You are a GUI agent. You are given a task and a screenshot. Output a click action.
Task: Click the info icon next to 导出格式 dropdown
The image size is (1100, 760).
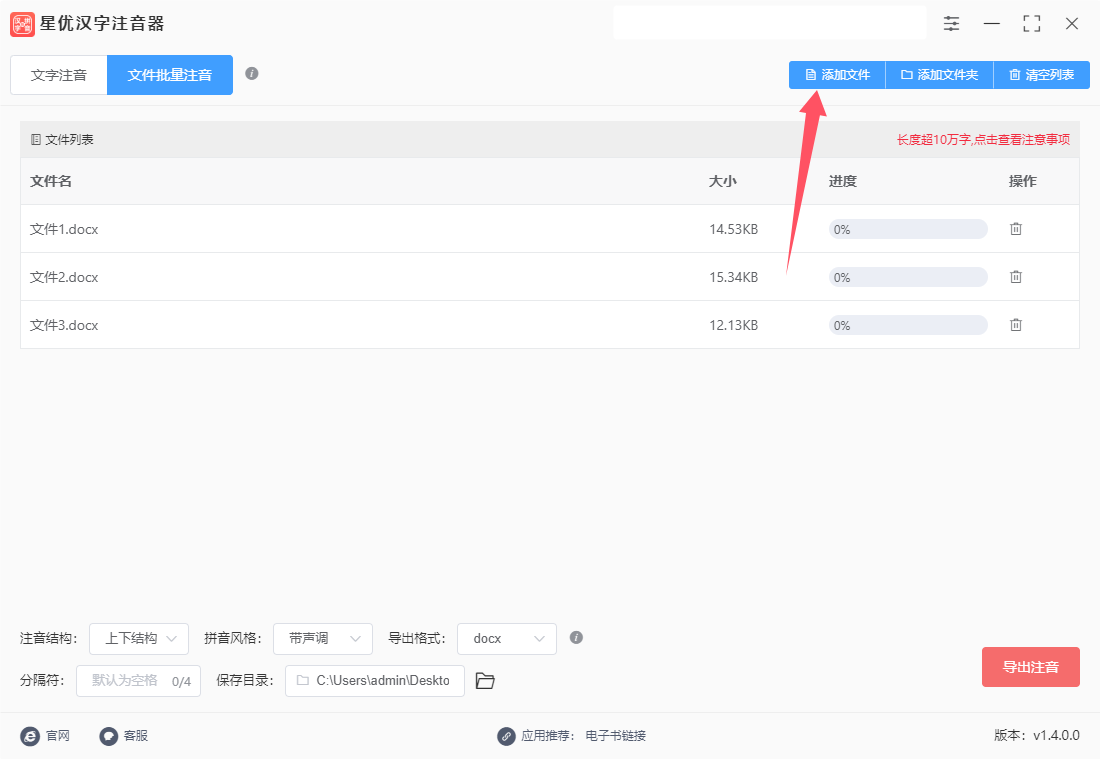pos(576,638)
